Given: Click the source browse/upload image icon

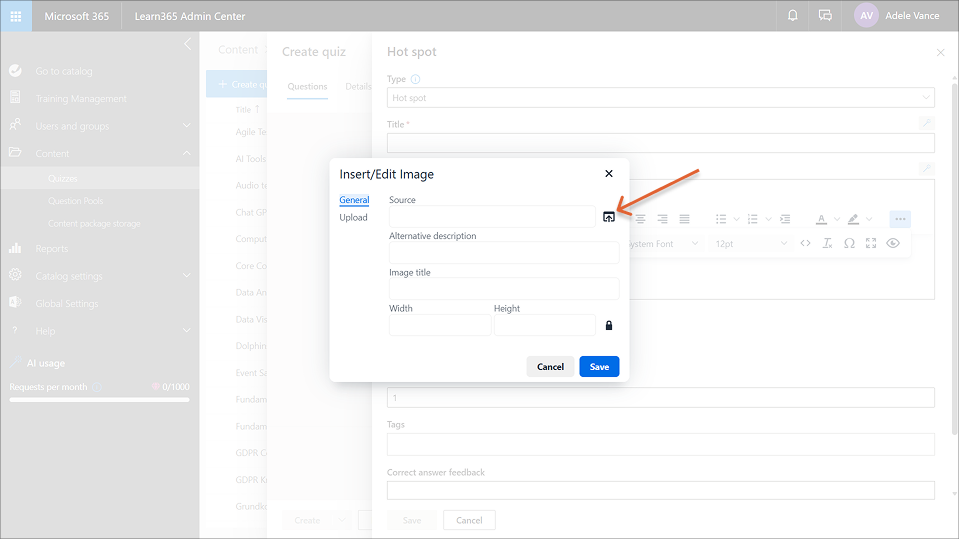Looking at the screenshot, I should point(609,217).
